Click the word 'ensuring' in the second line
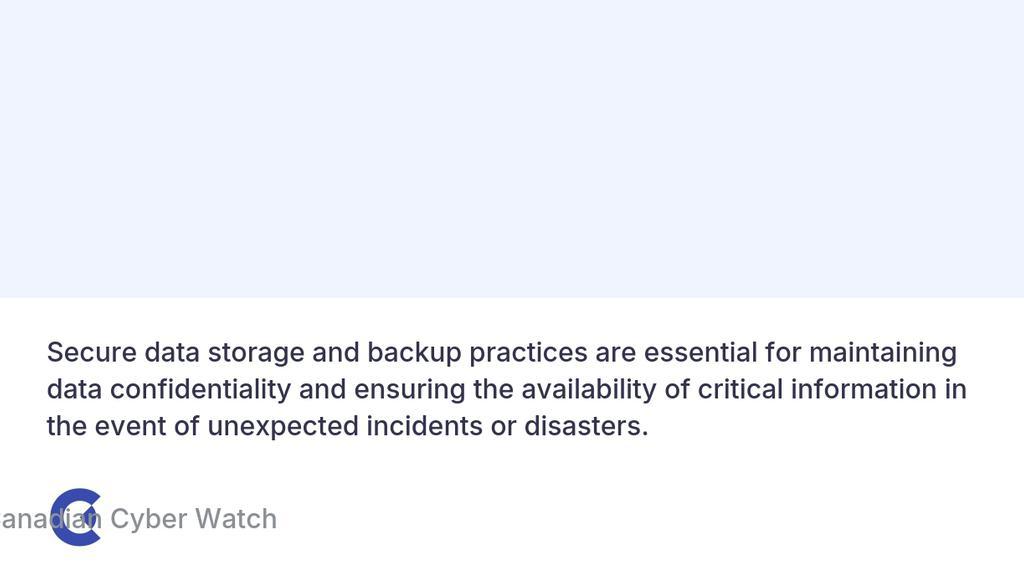 click(409, 390)
